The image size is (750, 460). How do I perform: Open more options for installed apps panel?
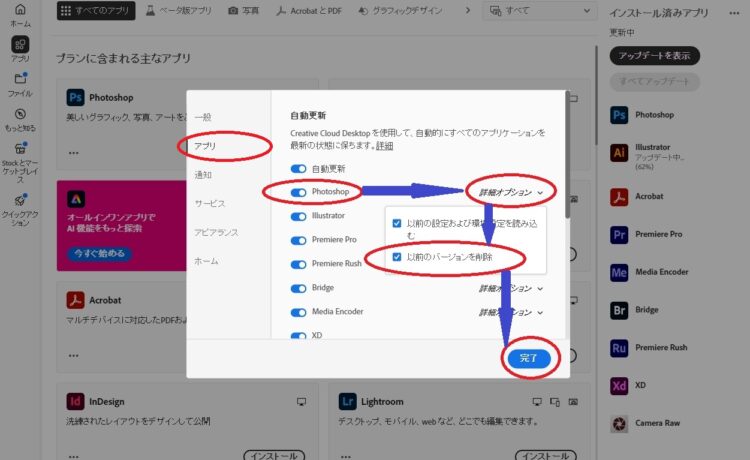(x=734, y=13)
